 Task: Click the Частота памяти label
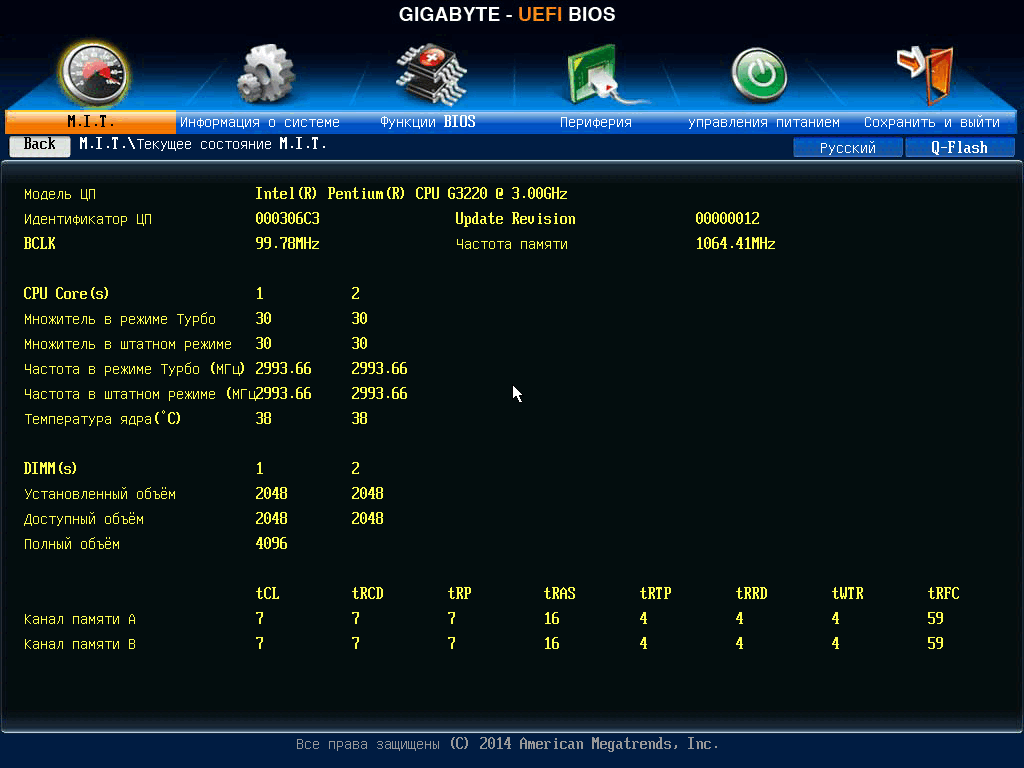pos(511,244)
